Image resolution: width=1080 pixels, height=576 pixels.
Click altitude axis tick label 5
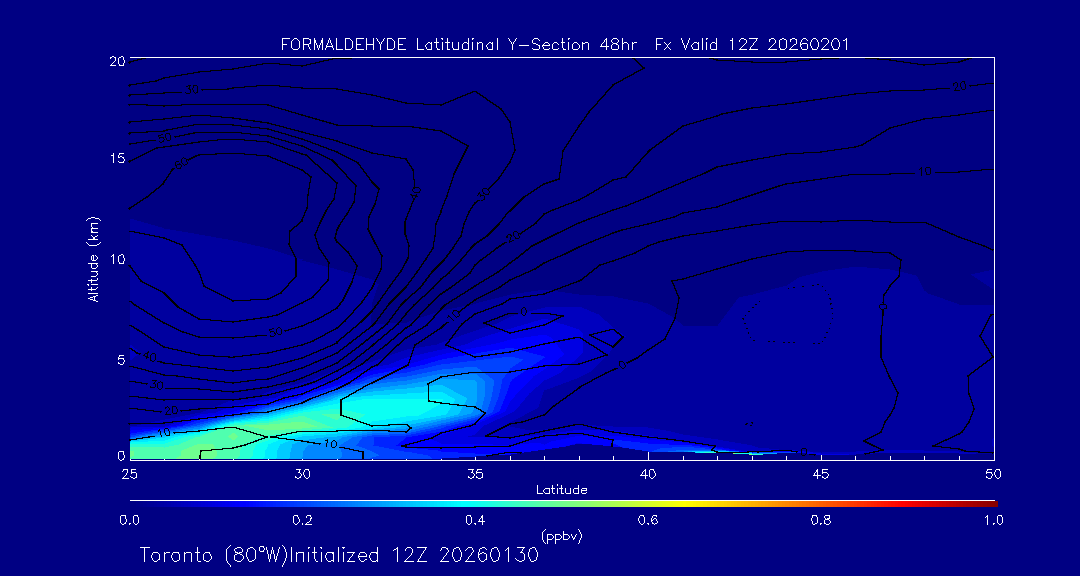click(121, 360)
